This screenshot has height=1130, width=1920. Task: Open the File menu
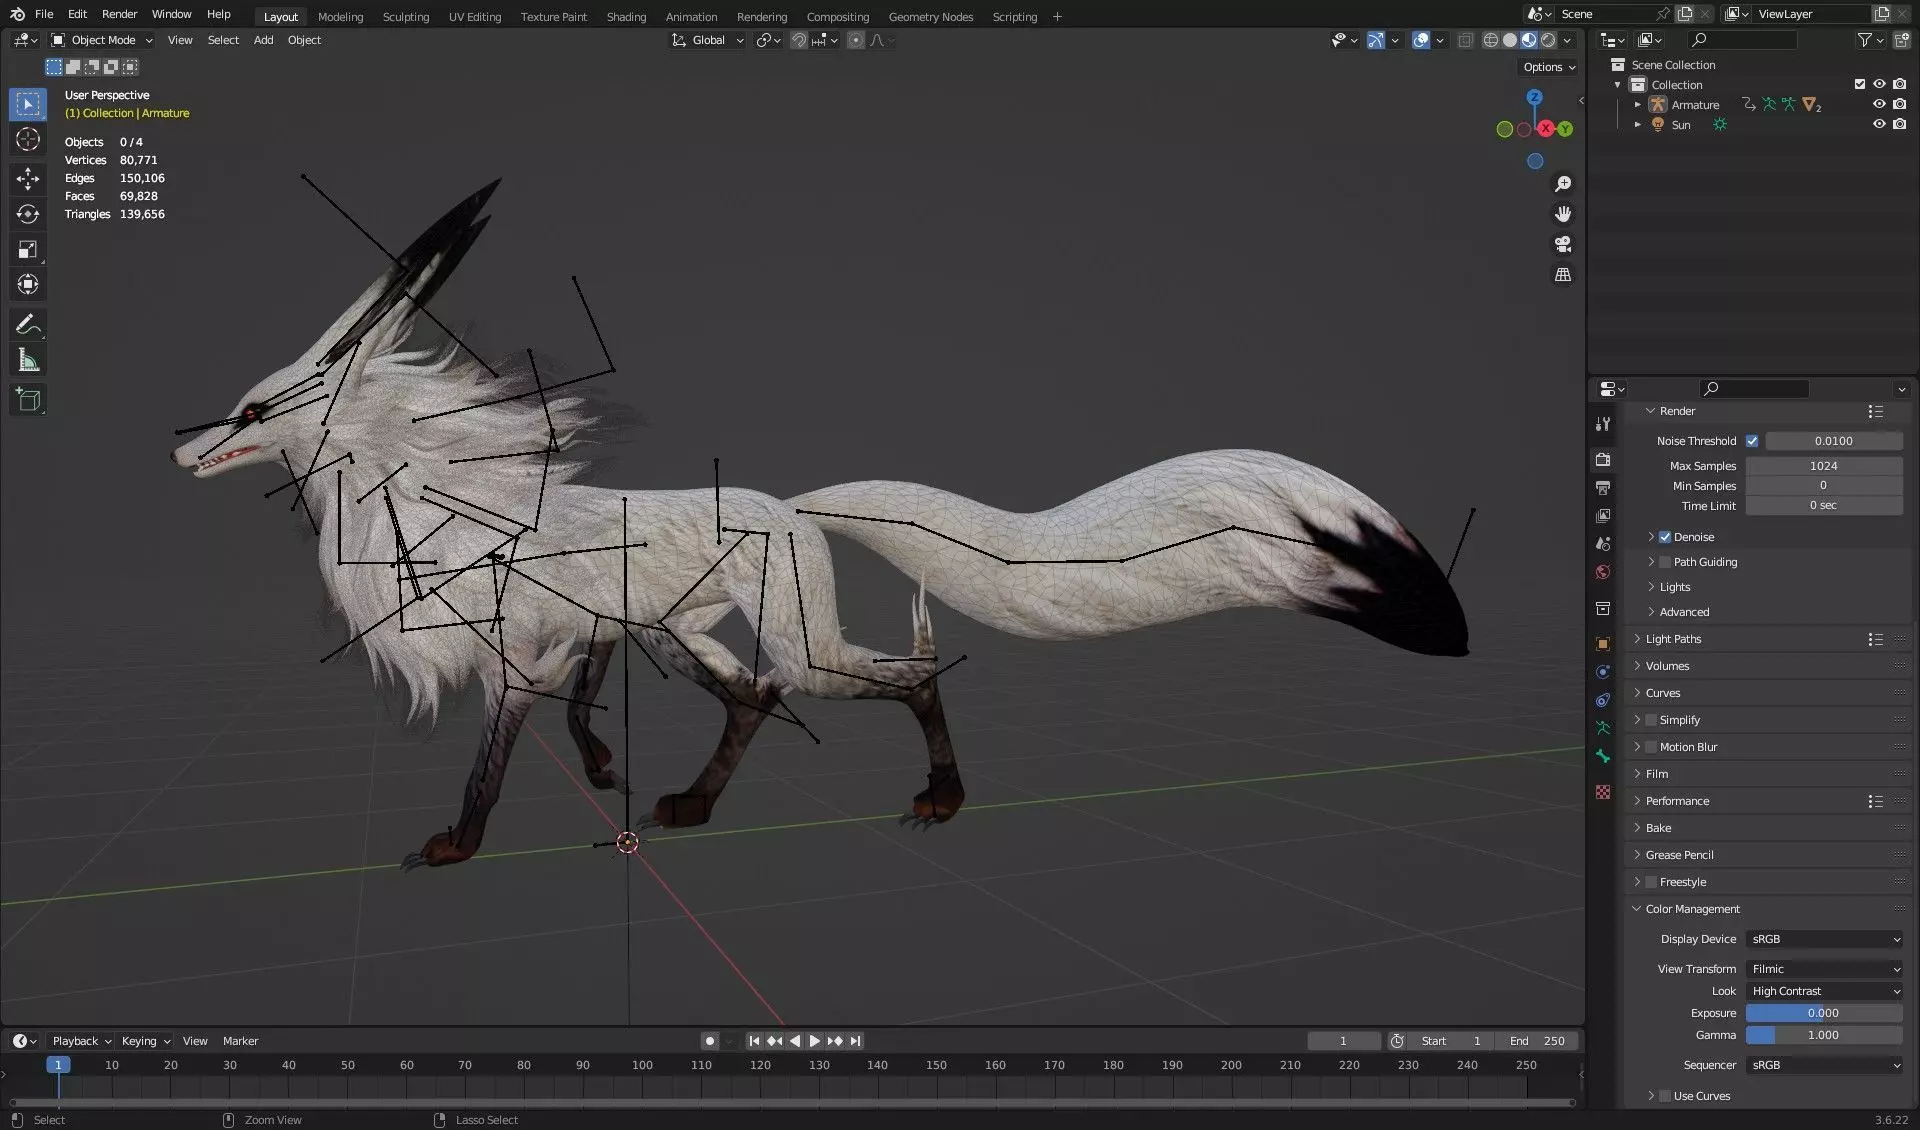44,14
